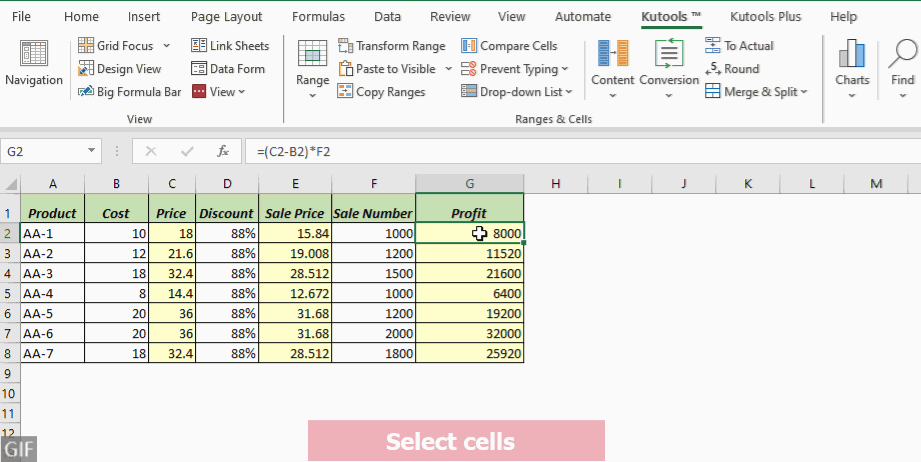
Task: Switch to the Kutools Plus tab
Action: 766,17
